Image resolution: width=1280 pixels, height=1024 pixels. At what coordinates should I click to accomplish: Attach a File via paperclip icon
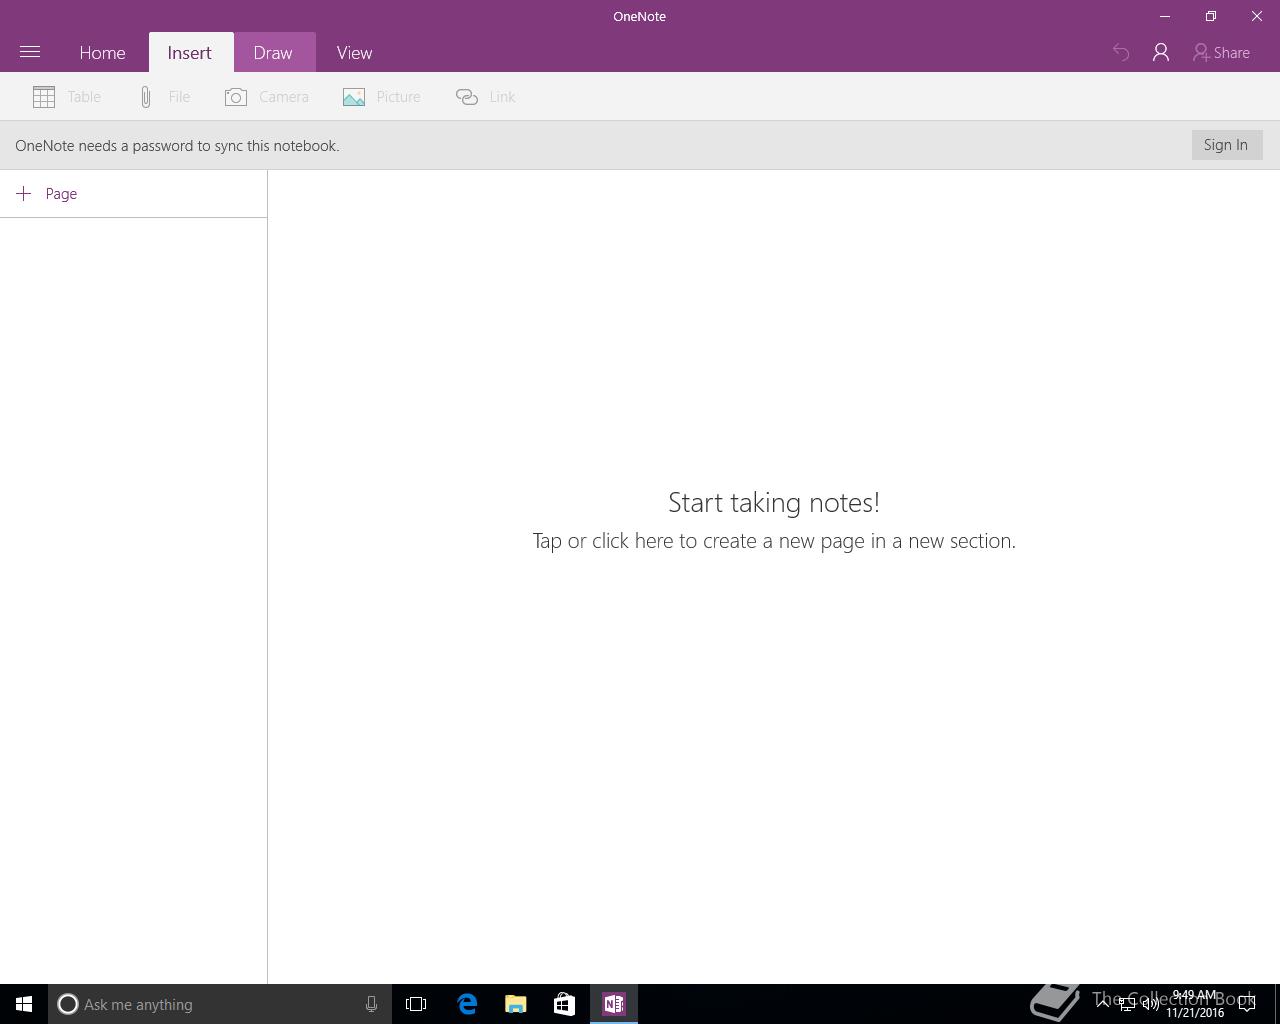click(164, 97)
